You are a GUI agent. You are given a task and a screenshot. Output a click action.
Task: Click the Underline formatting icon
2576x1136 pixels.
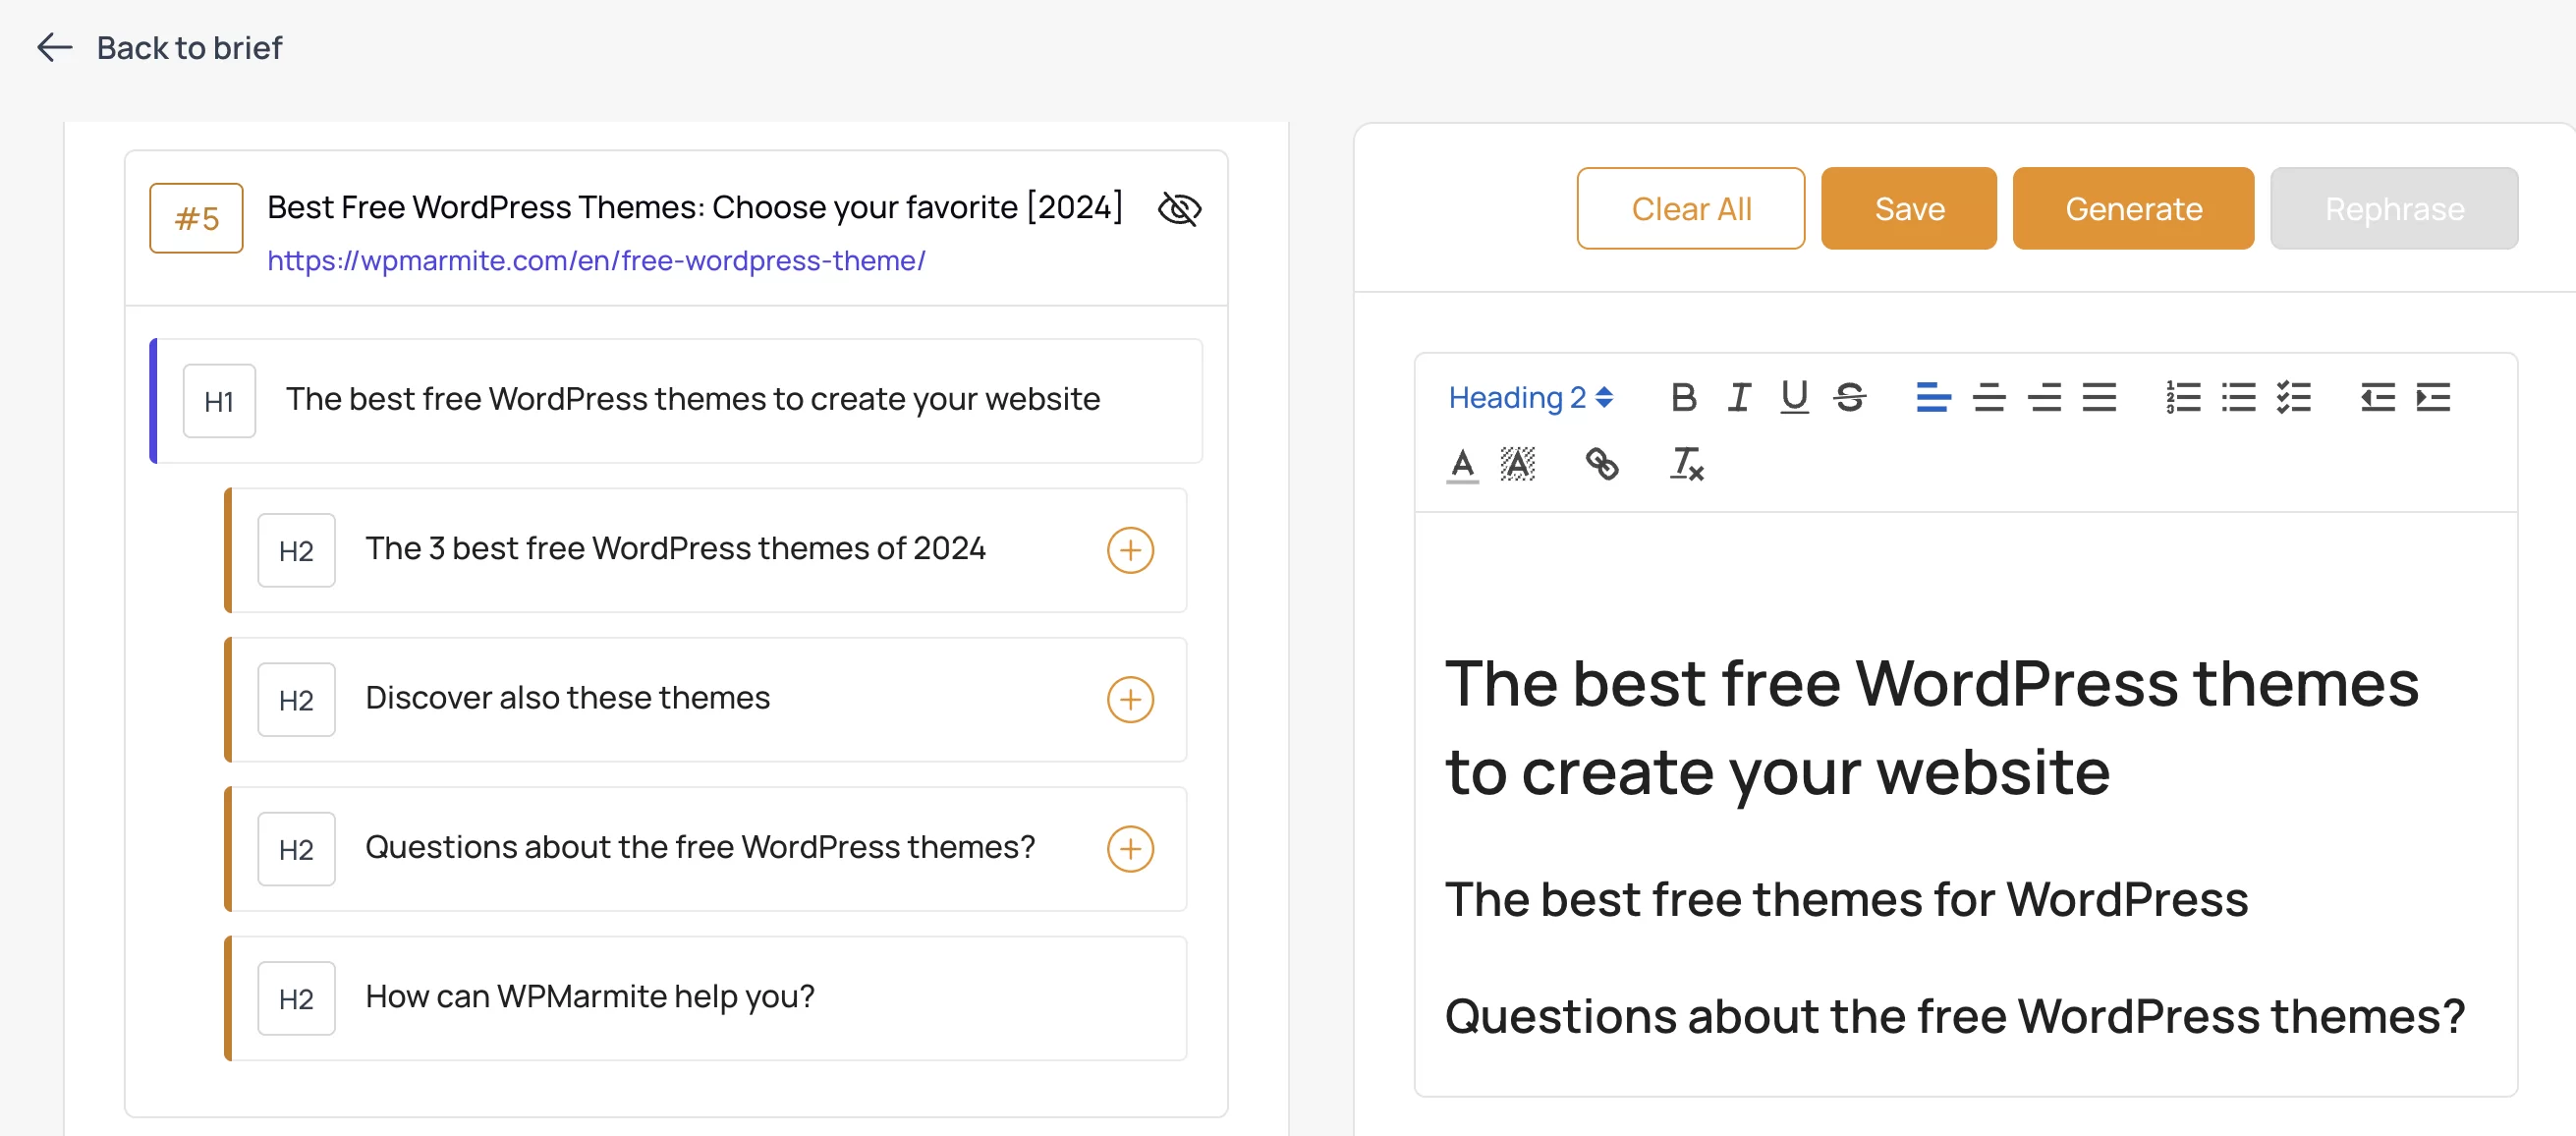coord(1794,398)
